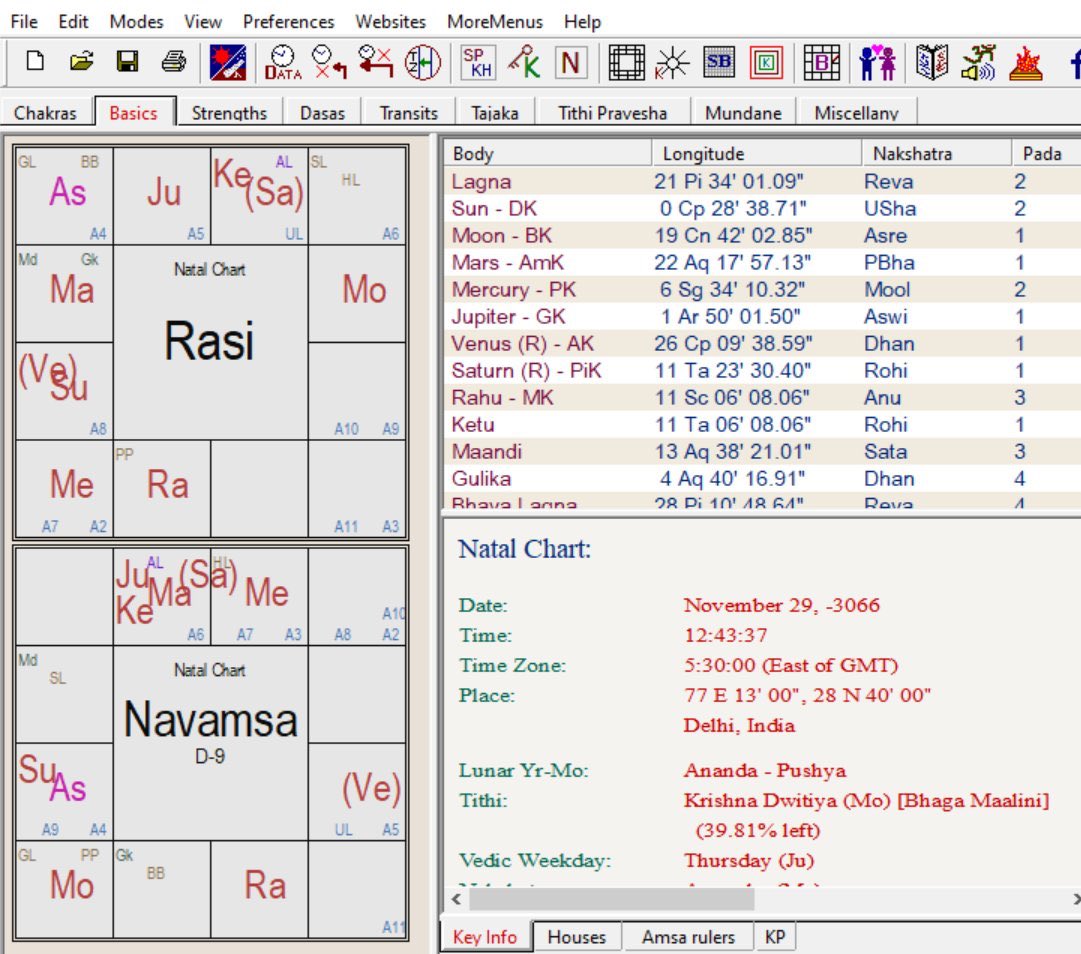The image size is (1081, 954).
Task: Select the Moon - BK row
Action: pyautogui.click(x=762, y=235)
